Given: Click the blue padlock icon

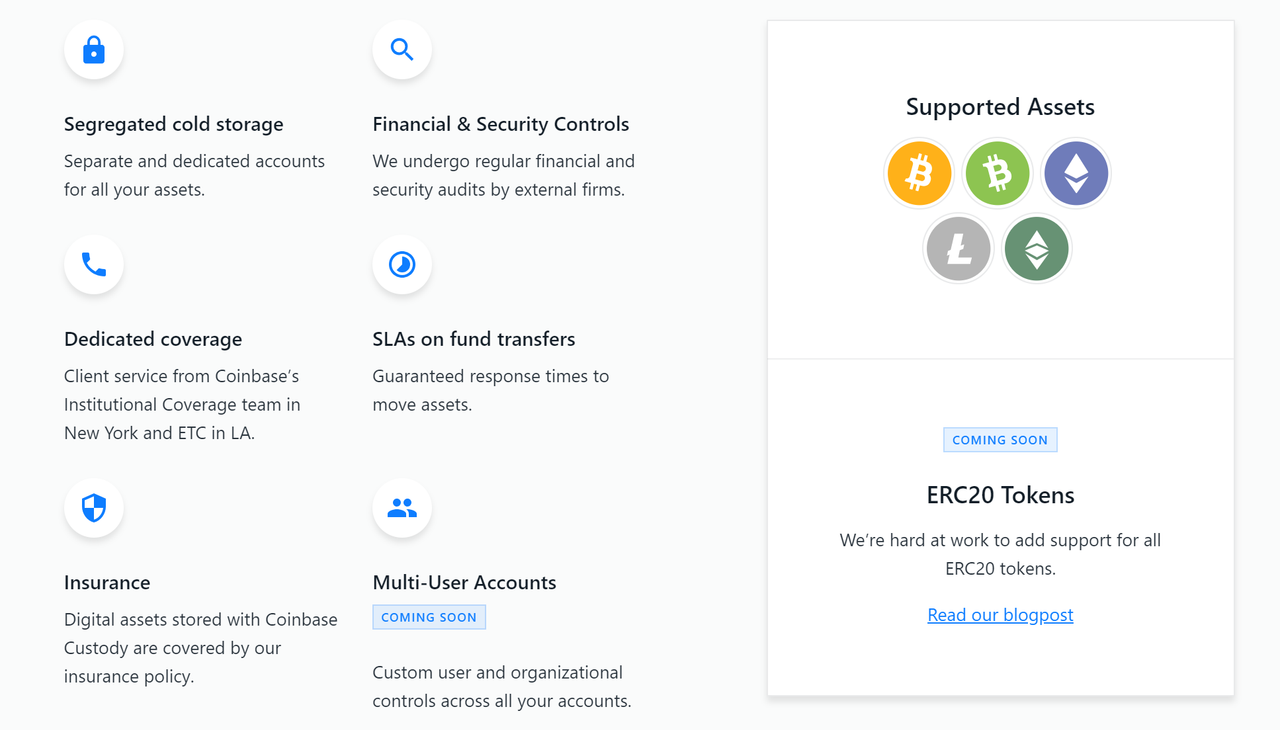Looking at the screenshot, I should (x=94, y=50).
